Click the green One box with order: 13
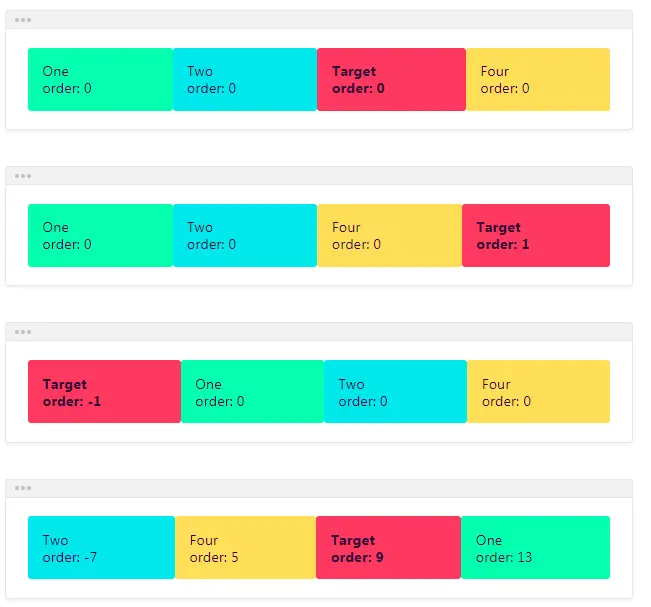The image size is (651, 607). click(536, 547)
